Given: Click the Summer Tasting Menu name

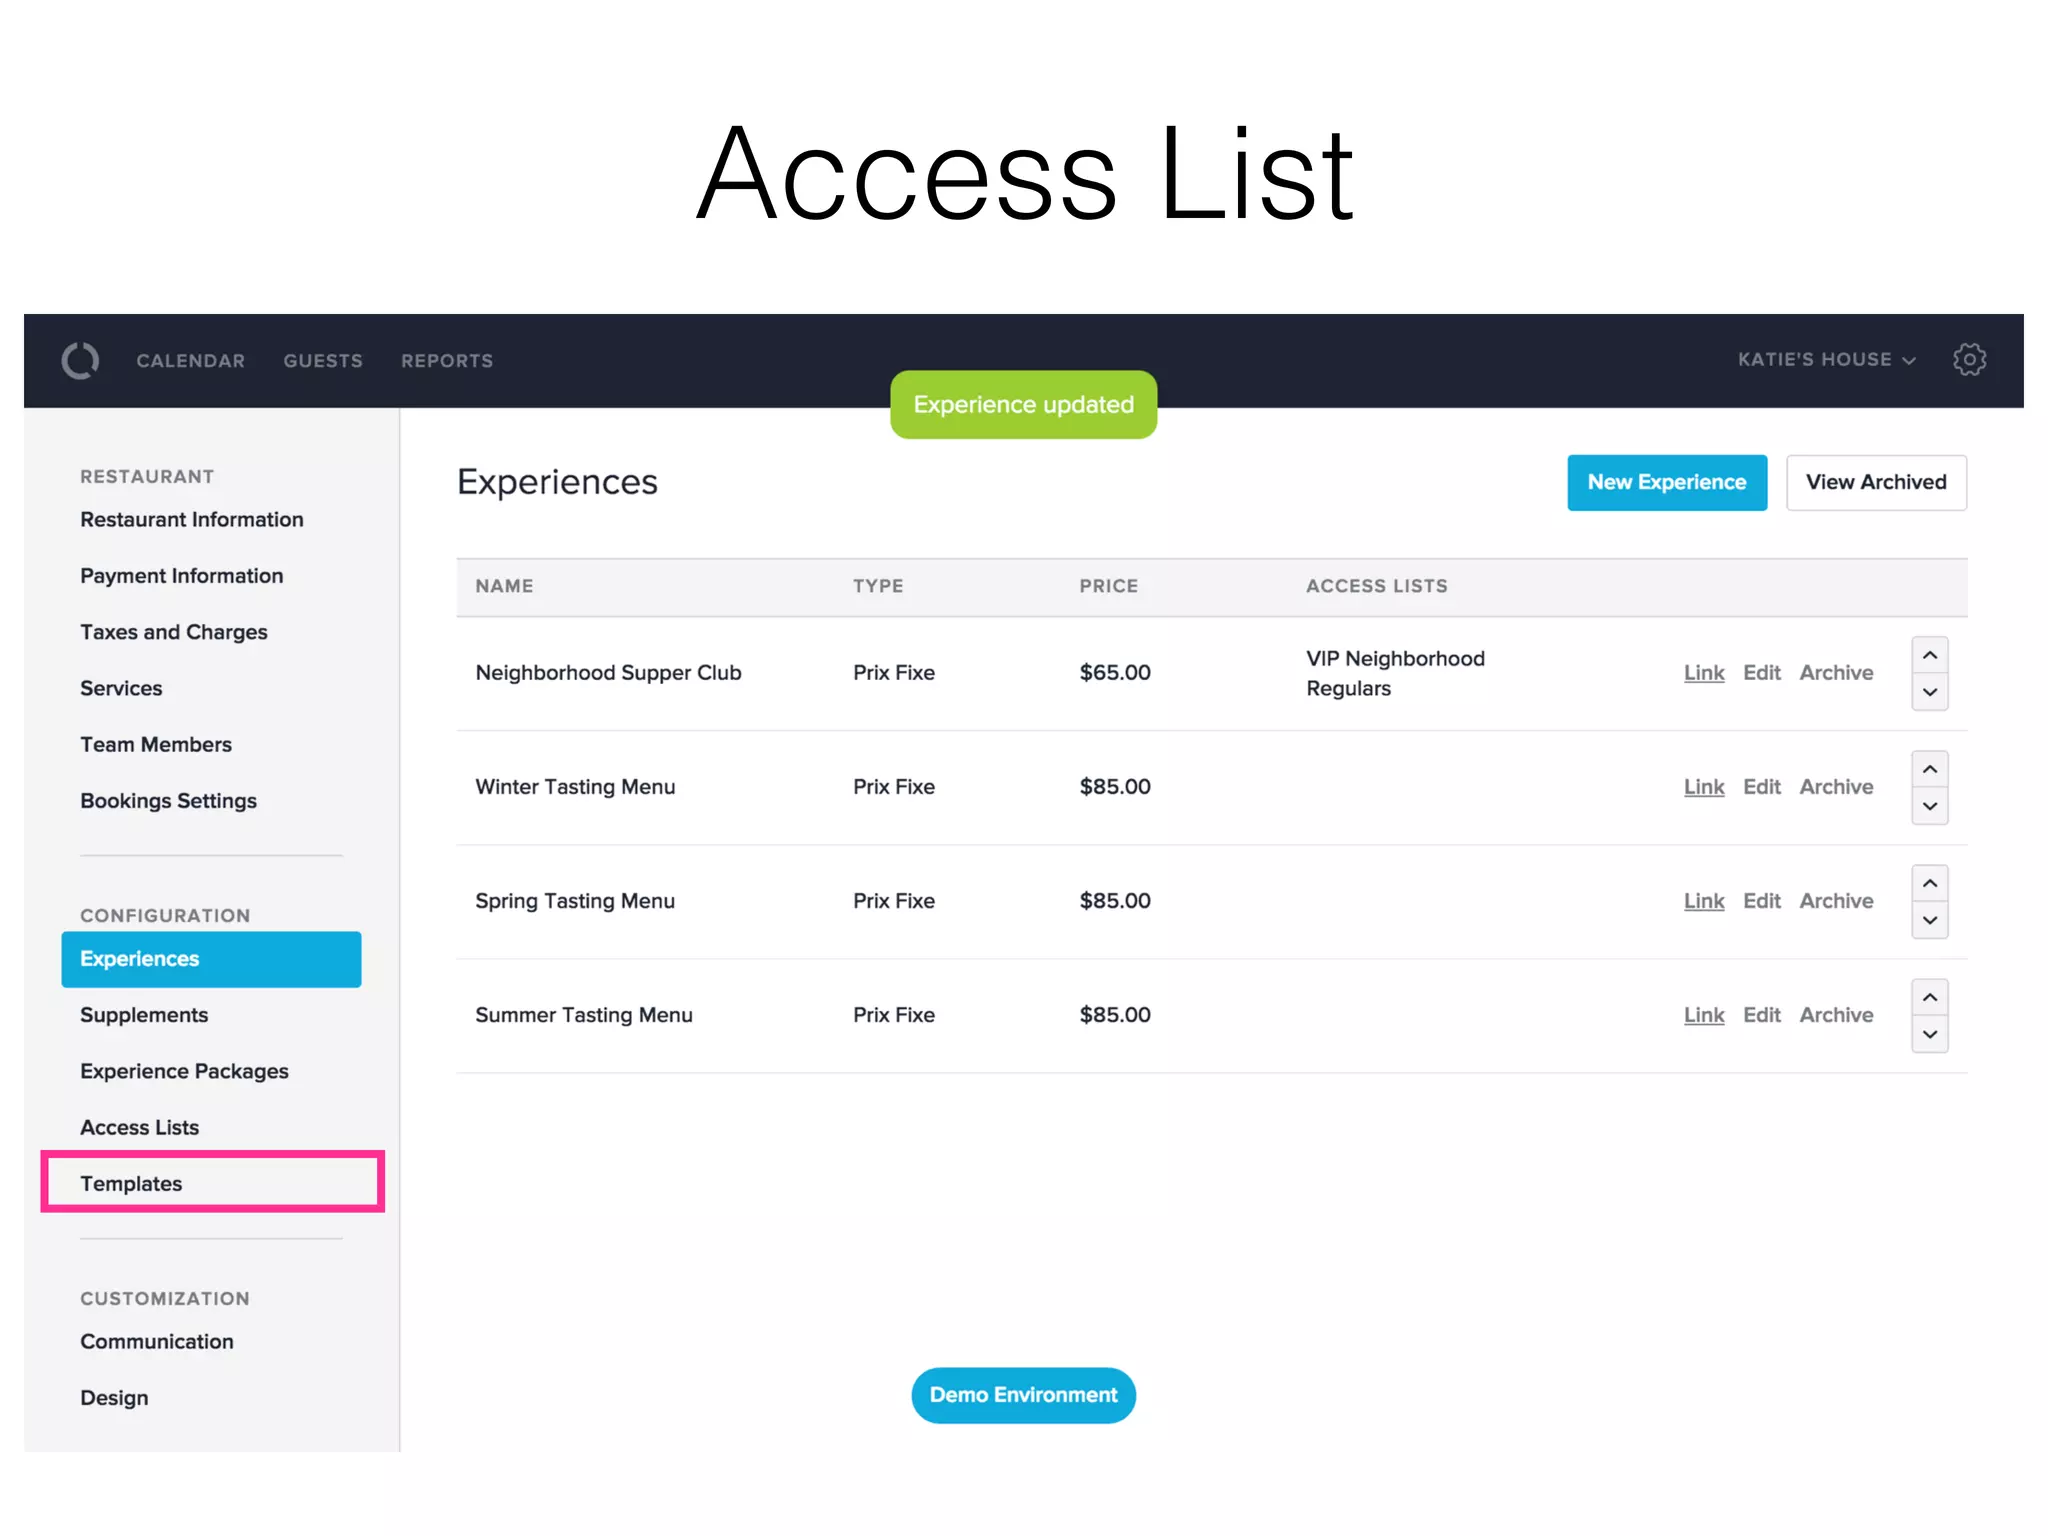Looking at the screenshot, I should 584,1015.
